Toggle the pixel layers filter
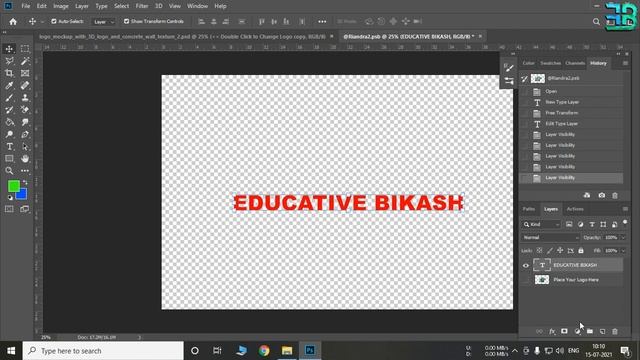The height and width of the screenshot is (360, 640). click(569, 224)
